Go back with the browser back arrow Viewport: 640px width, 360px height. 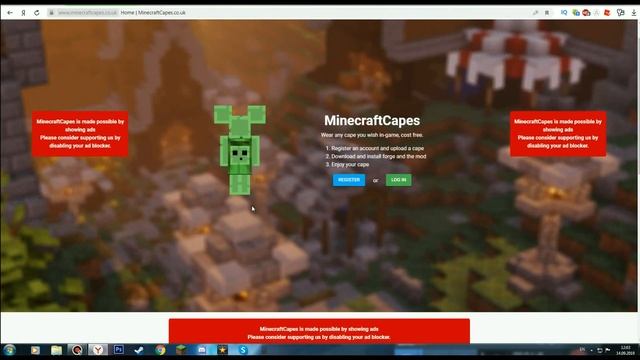coord(10,13)
